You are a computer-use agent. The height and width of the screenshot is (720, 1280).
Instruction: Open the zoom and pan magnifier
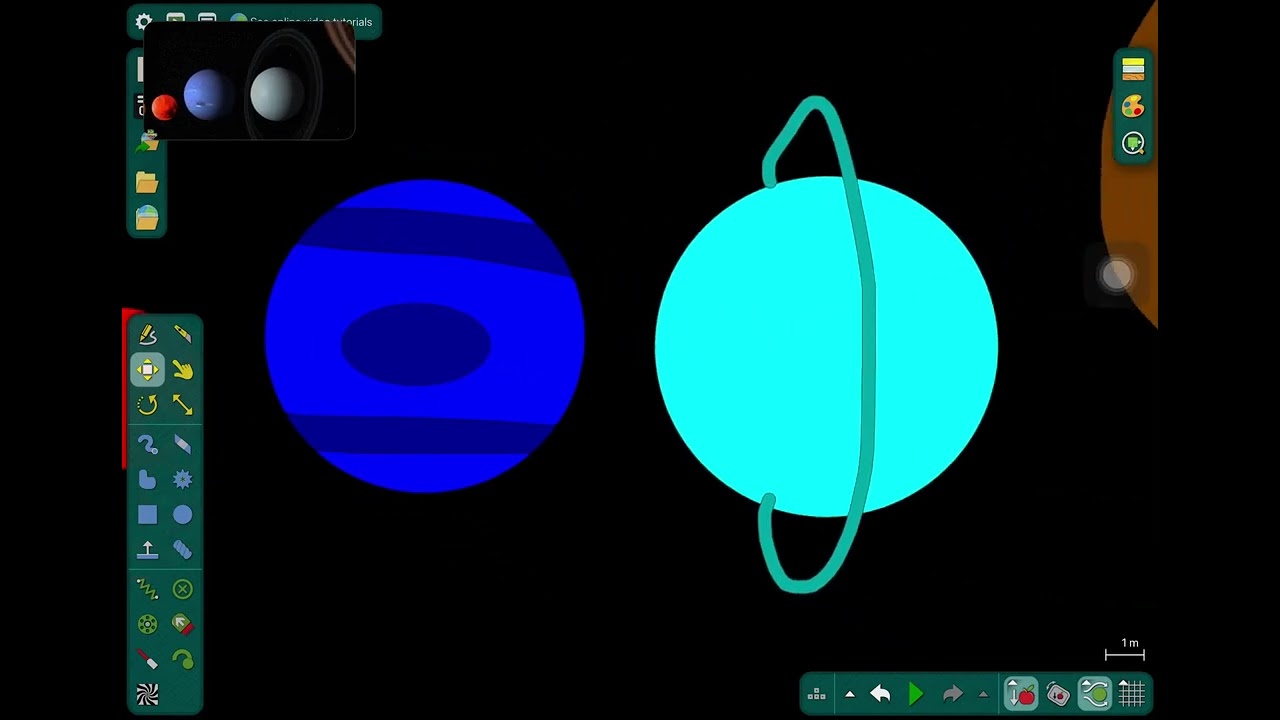click(x=1133, y=143)
